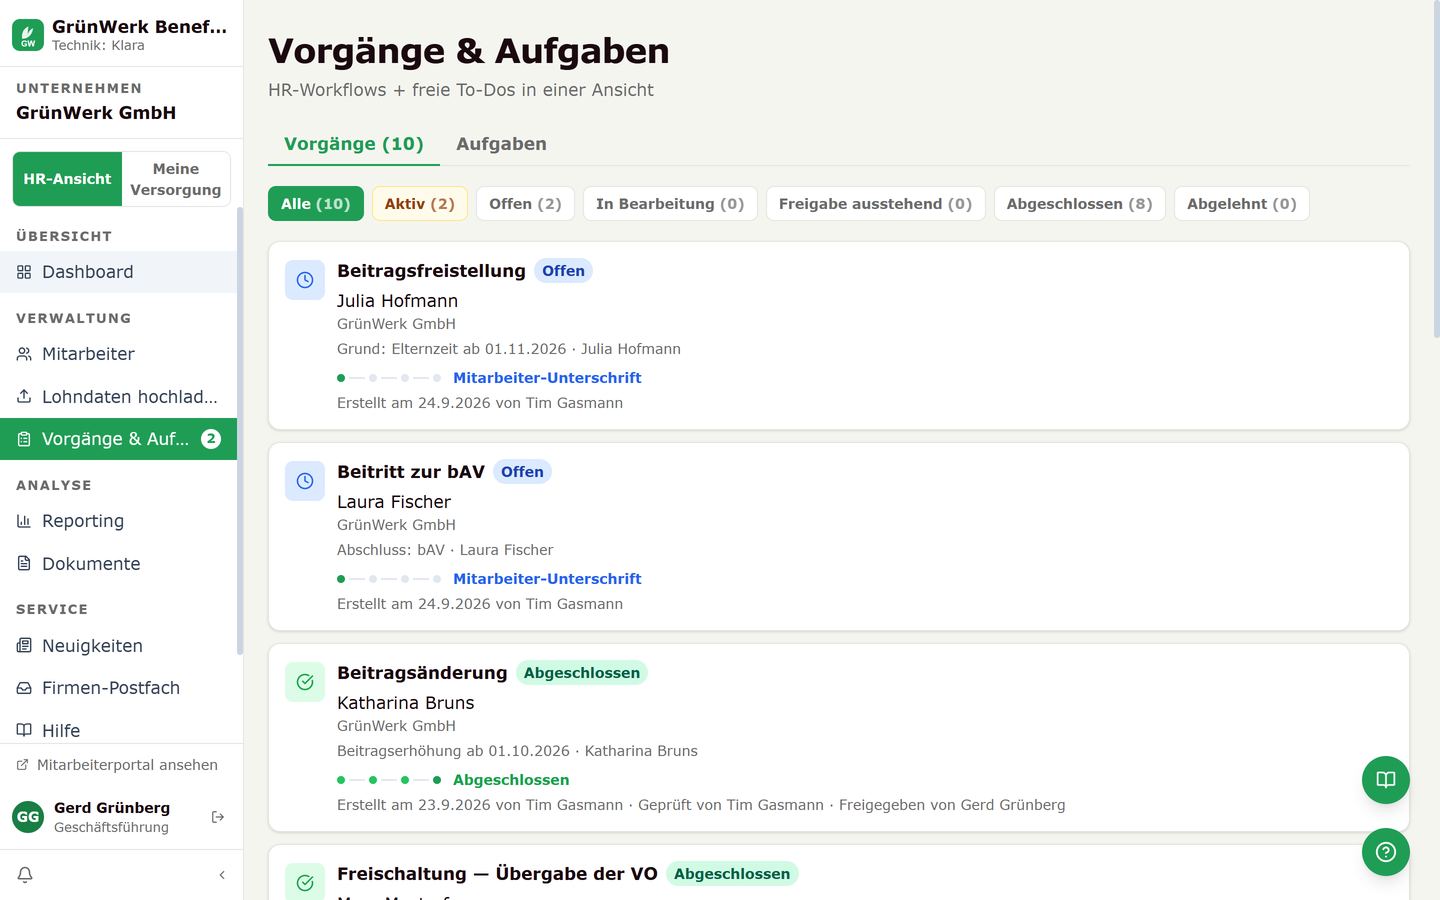Screen dimensions: 1440x900
Task: Go to Lohndaten hochladen in sidebar
Action: pyautogui.click(x=118, y=397)
